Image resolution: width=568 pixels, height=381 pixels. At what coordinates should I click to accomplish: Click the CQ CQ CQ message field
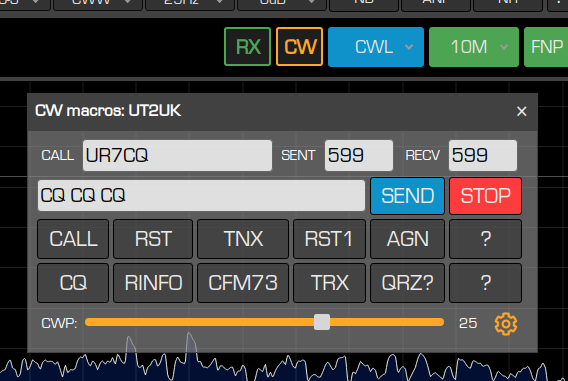coord(201,196)
